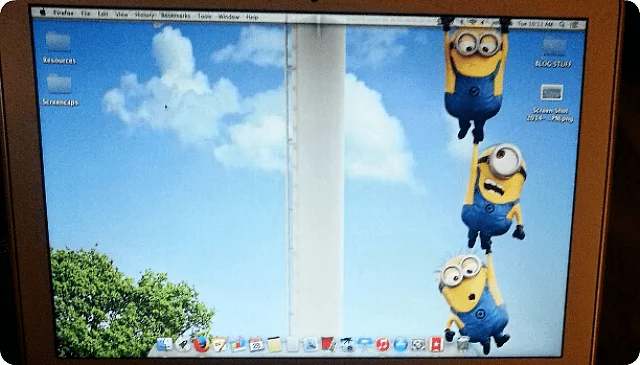
Task: Click the volume icon in menu bar
Action: tap(482, 22)
